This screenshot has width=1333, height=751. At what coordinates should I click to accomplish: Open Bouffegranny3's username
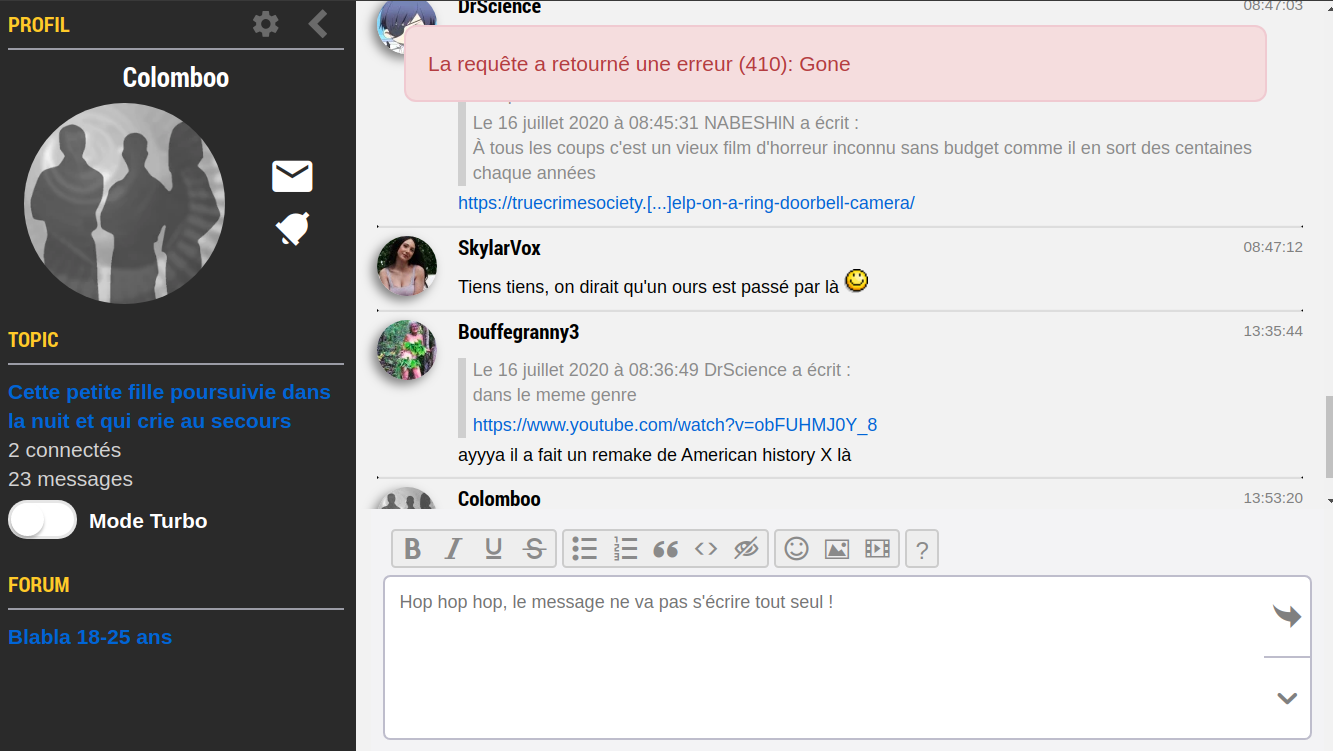(x=518, y=332)
